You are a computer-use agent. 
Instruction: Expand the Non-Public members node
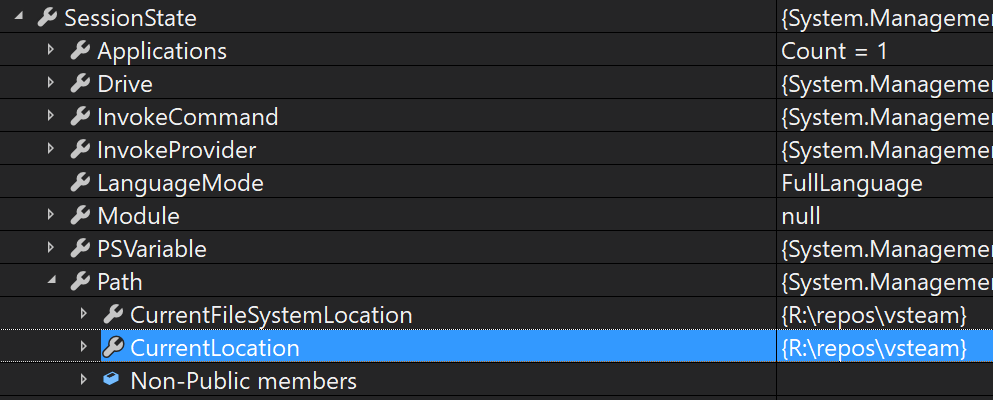[84, 380]
